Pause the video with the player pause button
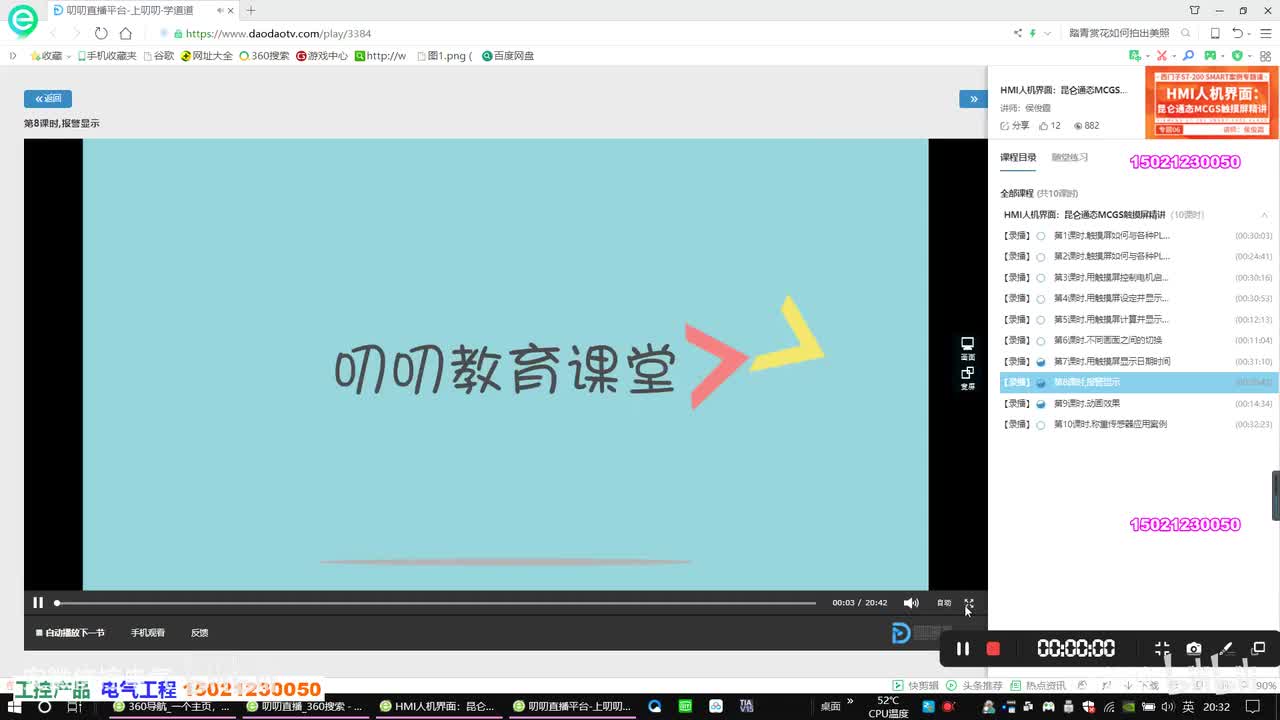Viewport: 1280px width, 720px height. 38,602
